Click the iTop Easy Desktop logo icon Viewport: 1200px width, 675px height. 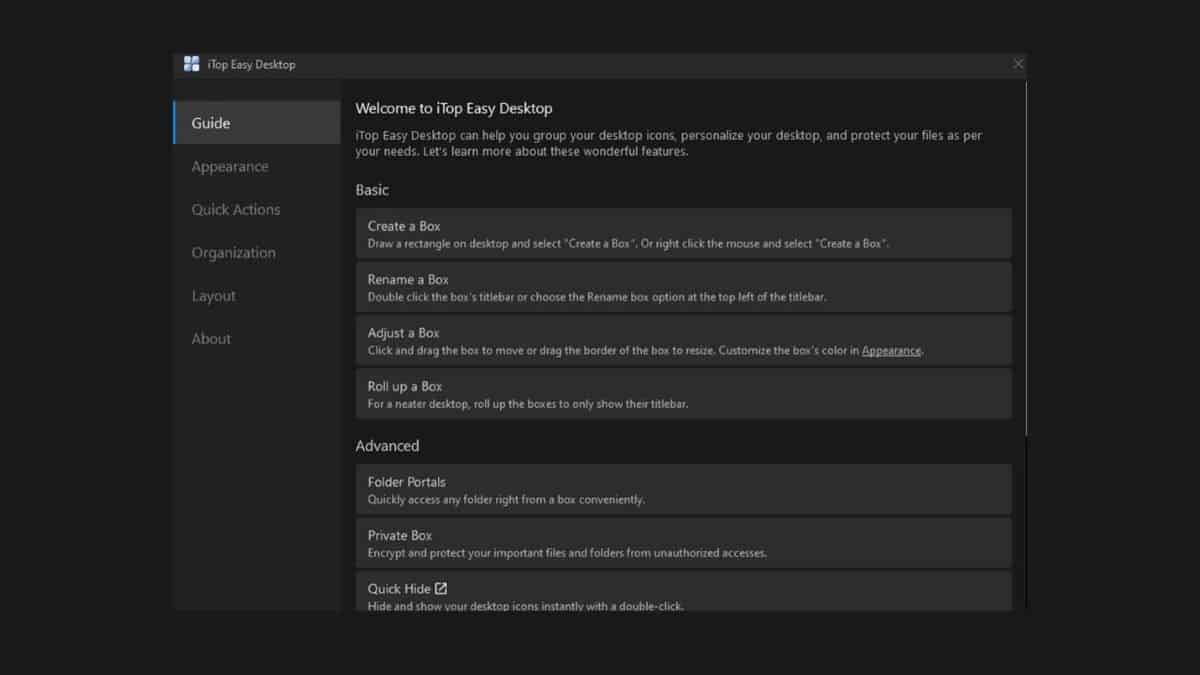point(191,64)
